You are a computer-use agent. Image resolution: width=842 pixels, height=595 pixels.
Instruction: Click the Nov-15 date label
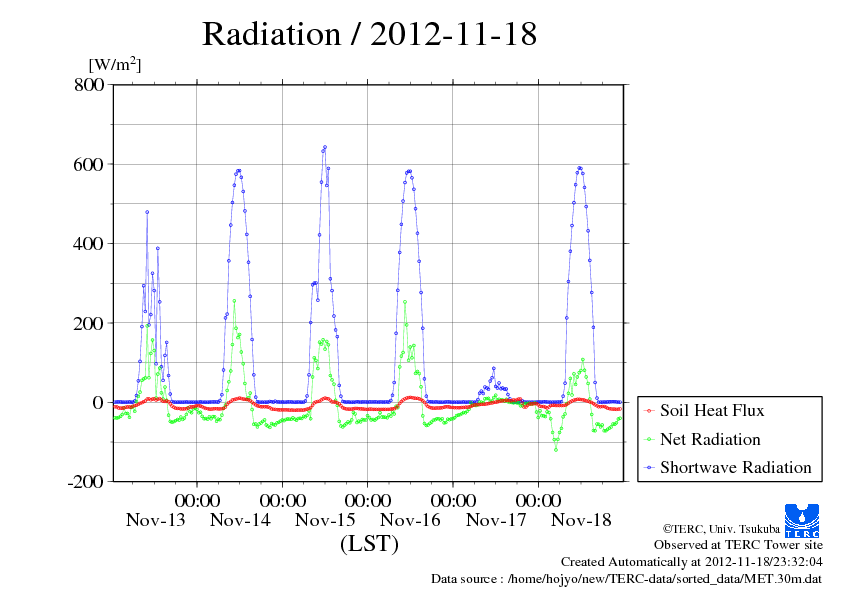(325, 520)
